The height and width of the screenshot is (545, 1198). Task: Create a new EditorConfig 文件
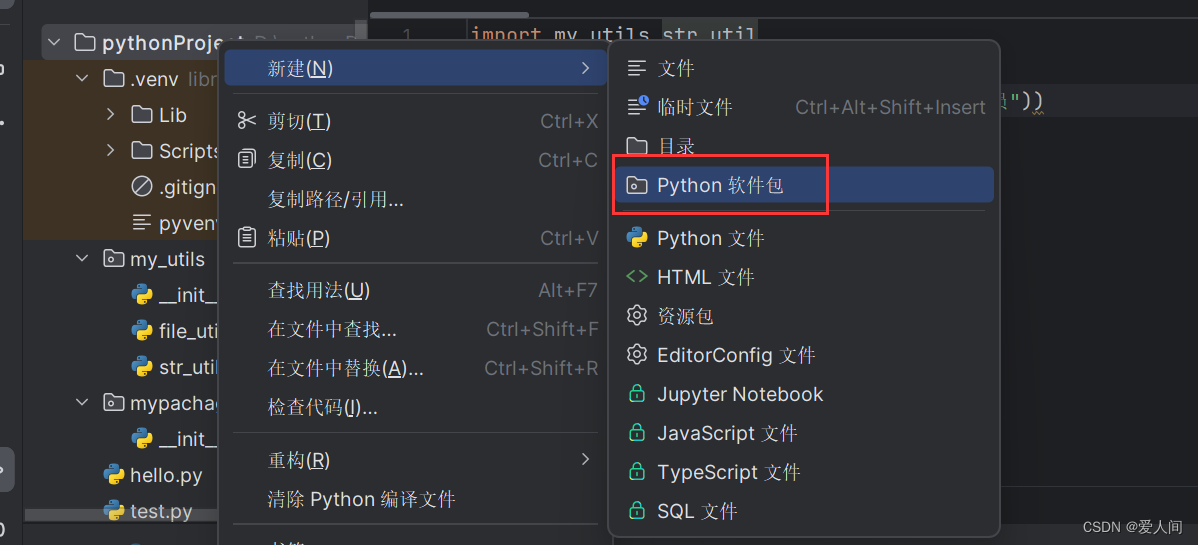(x=804, y=355)
